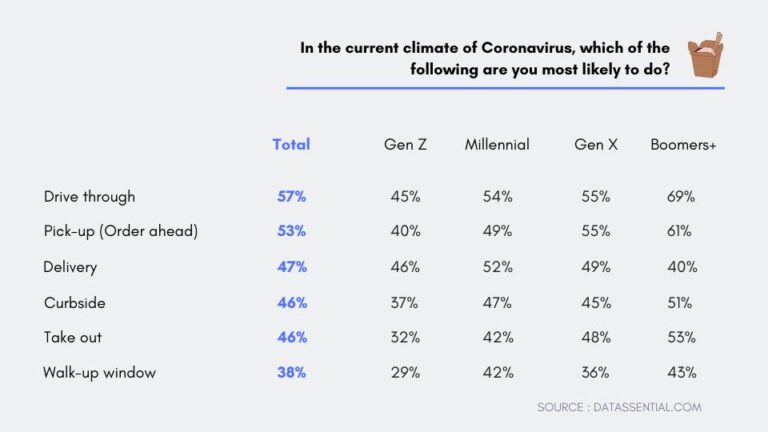Select the Gen Z column header
This screenshot has height=432, width=768.
tap(405, 144)
